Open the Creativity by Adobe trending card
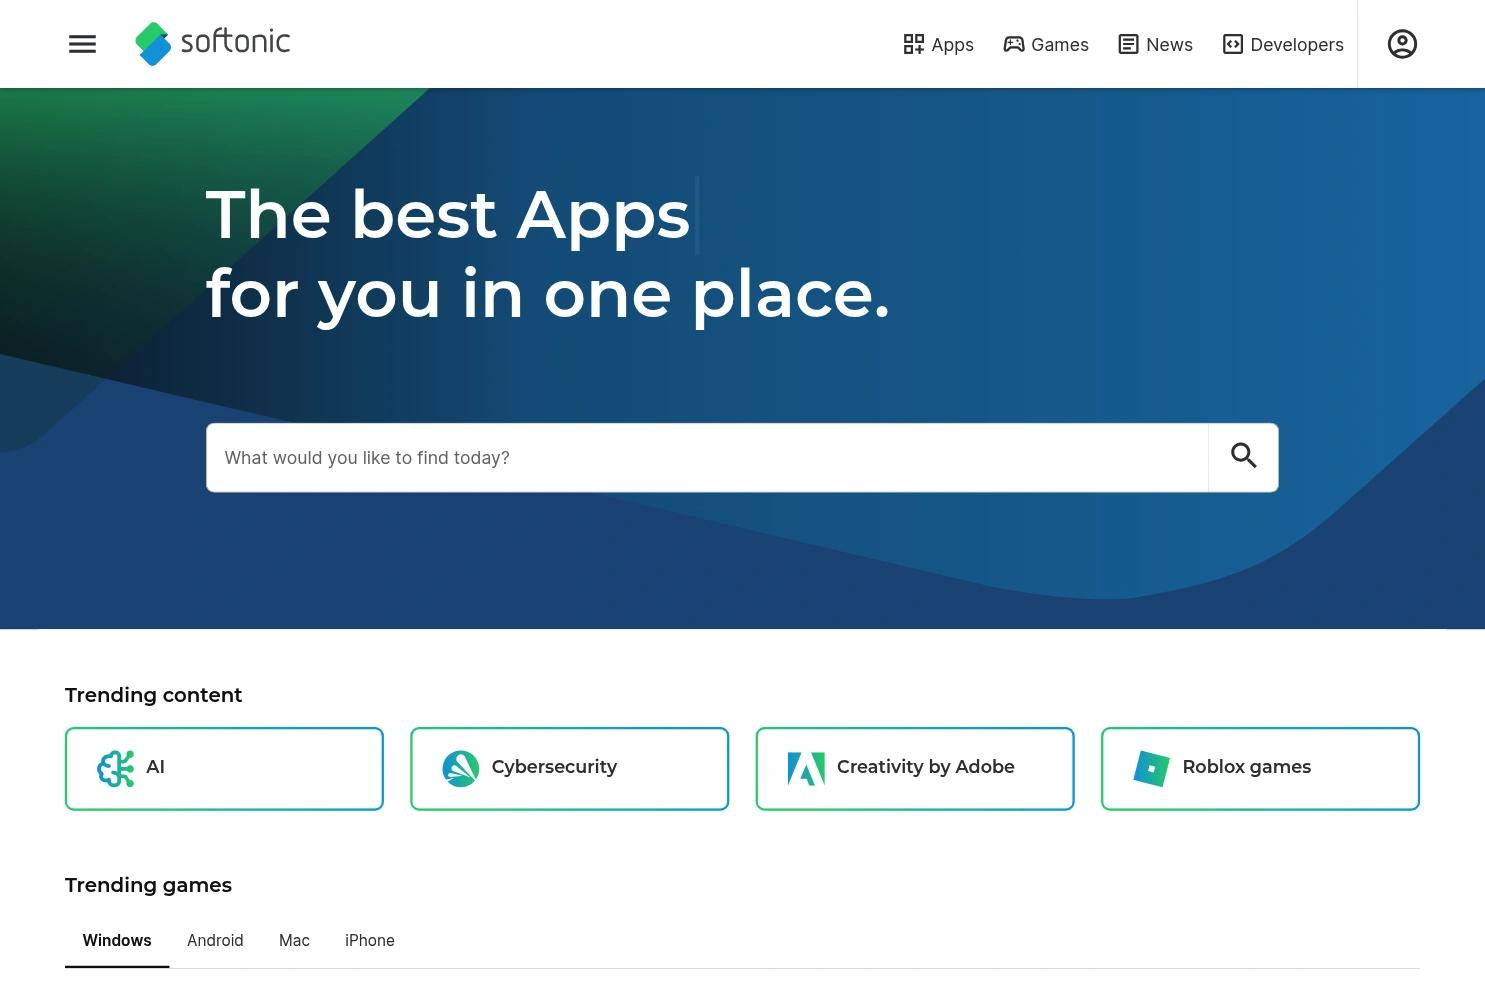1485x990 pixels. [925, 767]
